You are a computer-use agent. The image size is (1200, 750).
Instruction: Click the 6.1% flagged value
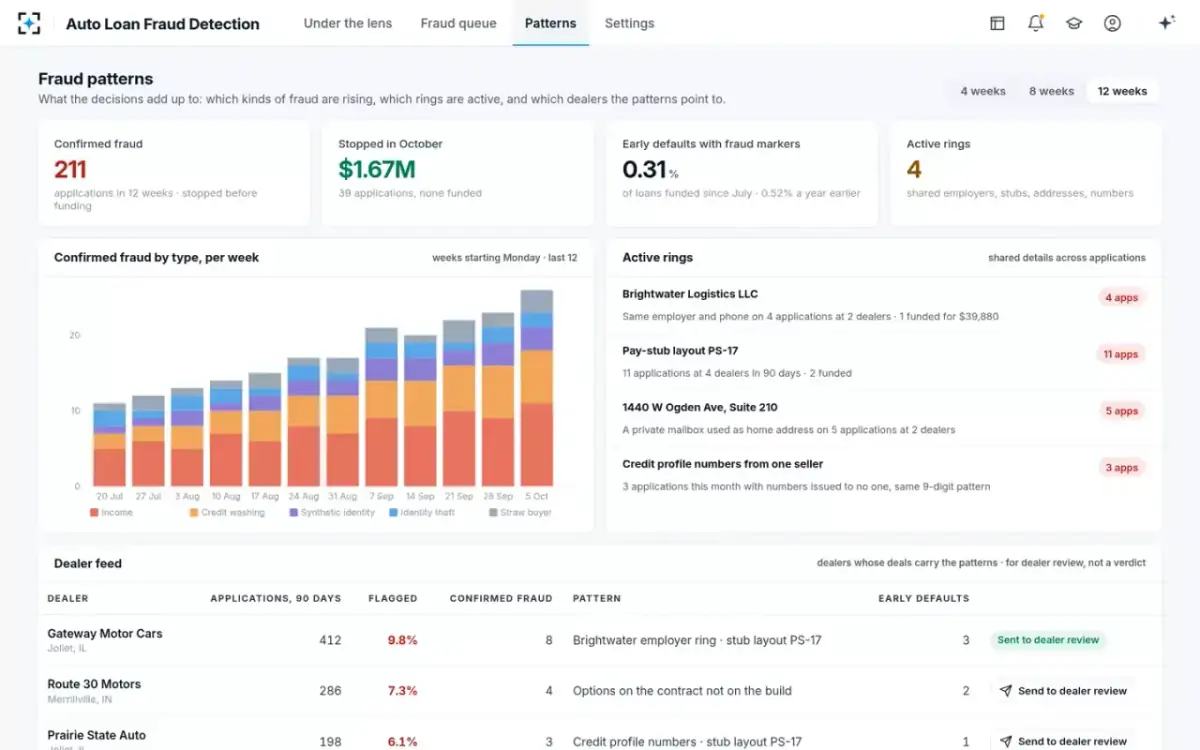tap(402, 742)
